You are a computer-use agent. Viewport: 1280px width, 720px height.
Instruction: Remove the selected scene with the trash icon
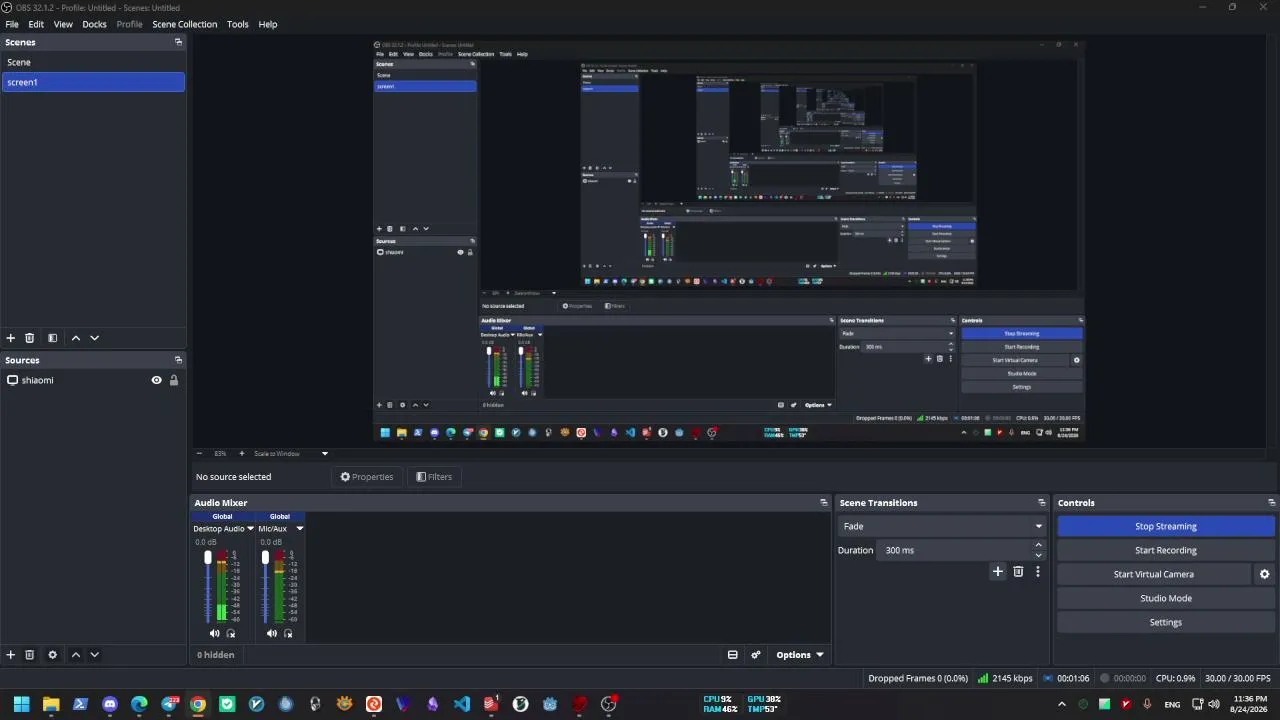29,338
